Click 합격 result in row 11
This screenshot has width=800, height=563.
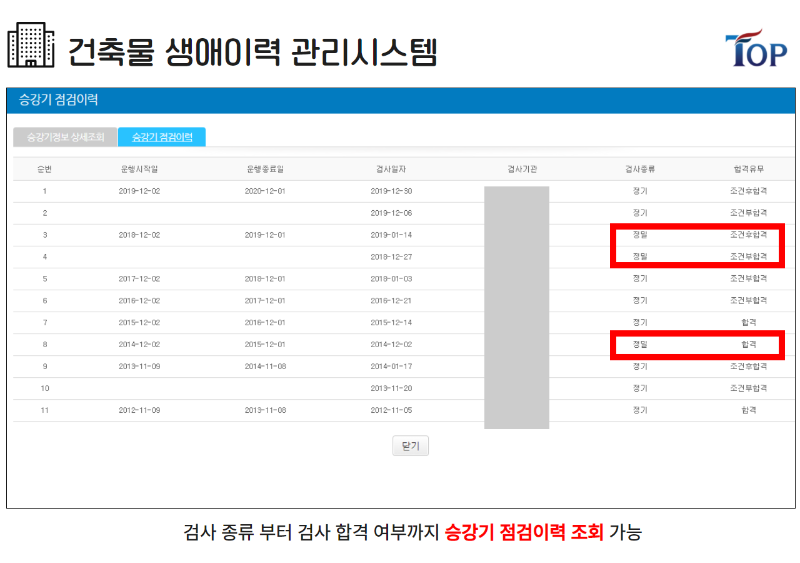748,410
